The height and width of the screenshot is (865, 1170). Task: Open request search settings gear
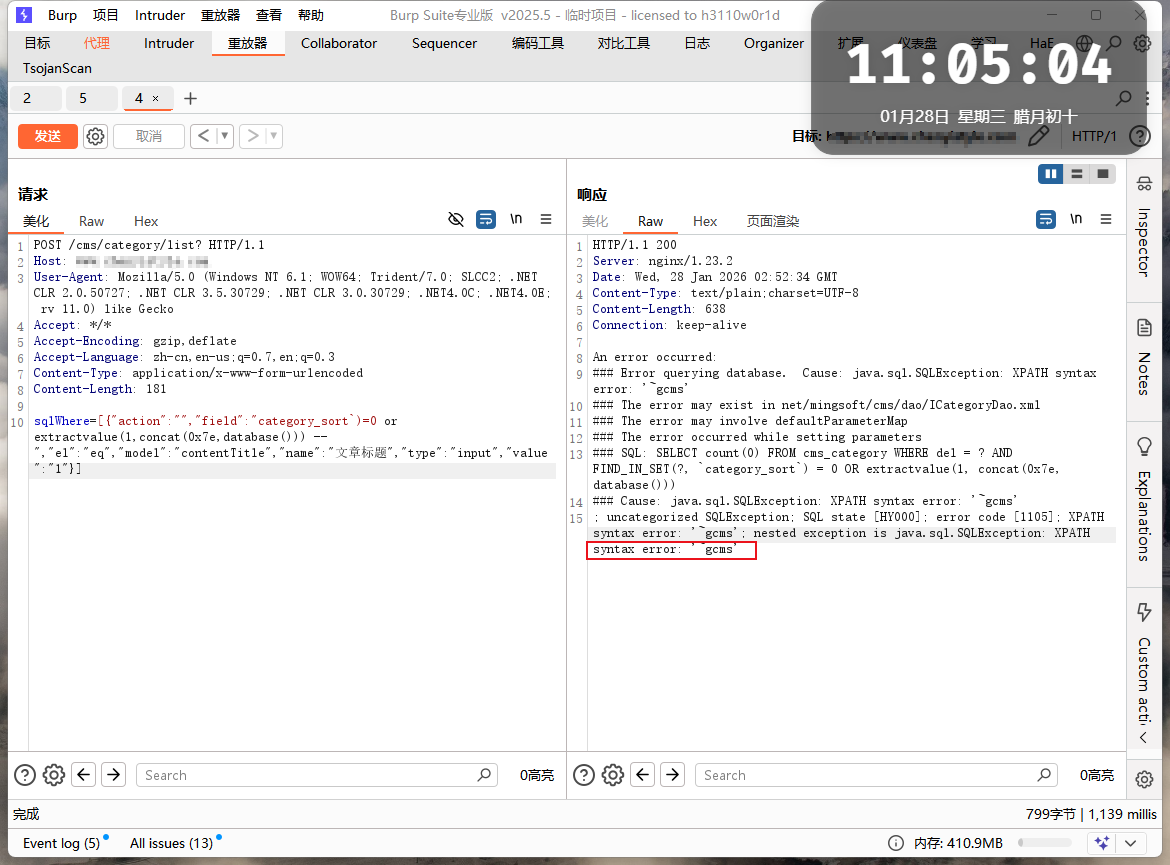tap(54, 775)
